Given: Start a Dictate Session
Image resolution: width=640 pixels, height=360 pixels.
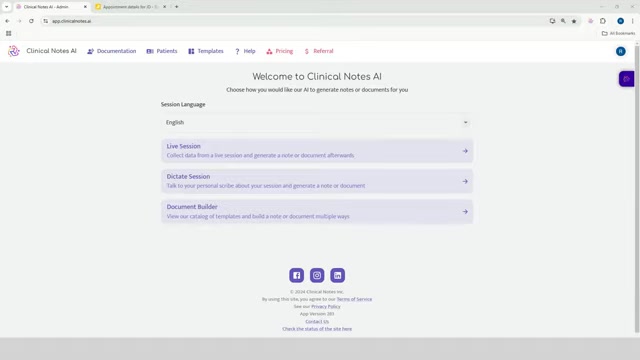Looking at the screenshot, I should pyautogui.click(x=317, y=181).
